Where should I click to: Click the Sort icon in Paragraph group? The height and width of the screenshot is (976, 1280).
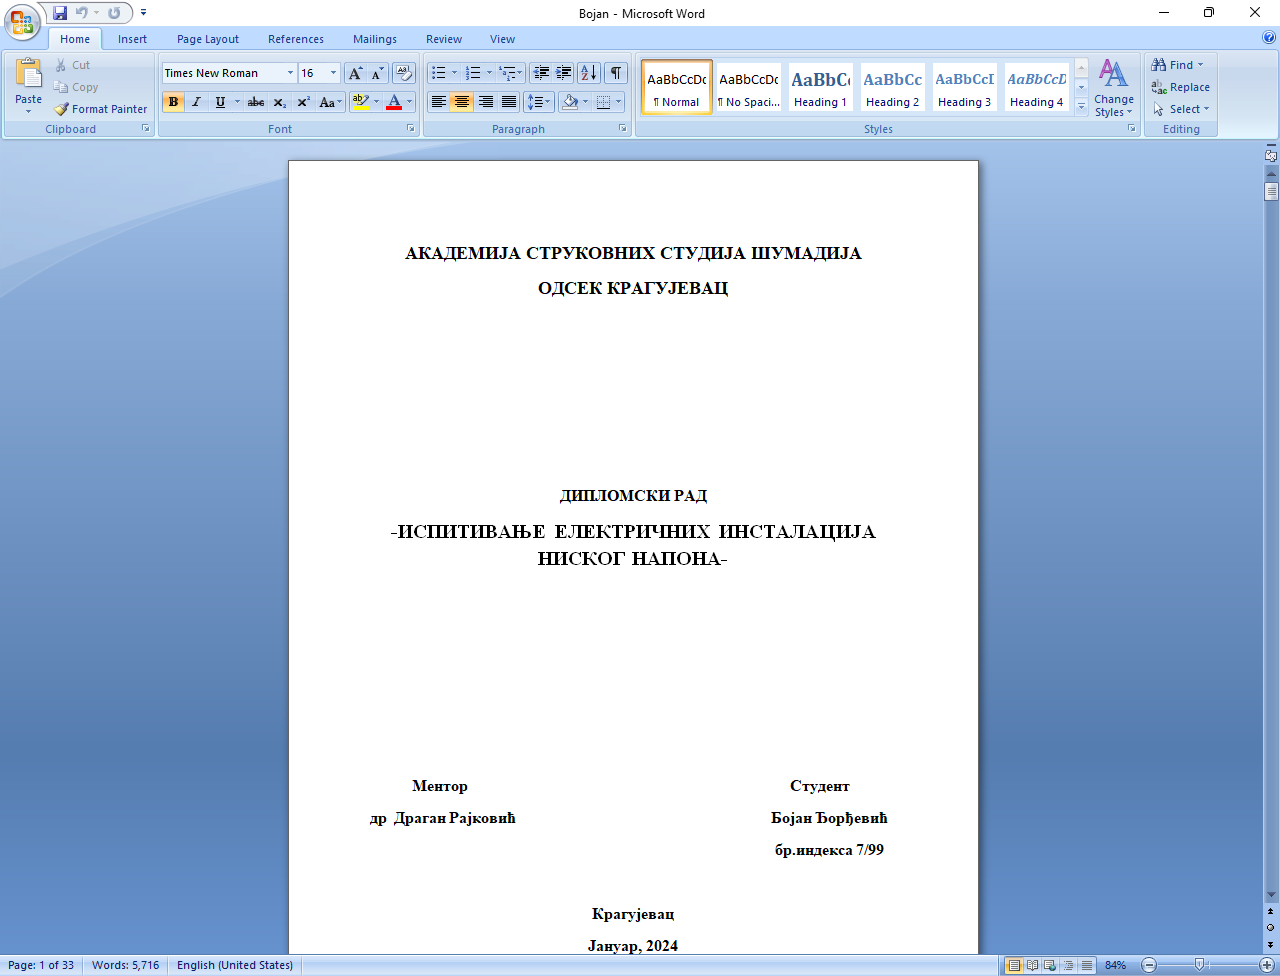coord(588,73)
